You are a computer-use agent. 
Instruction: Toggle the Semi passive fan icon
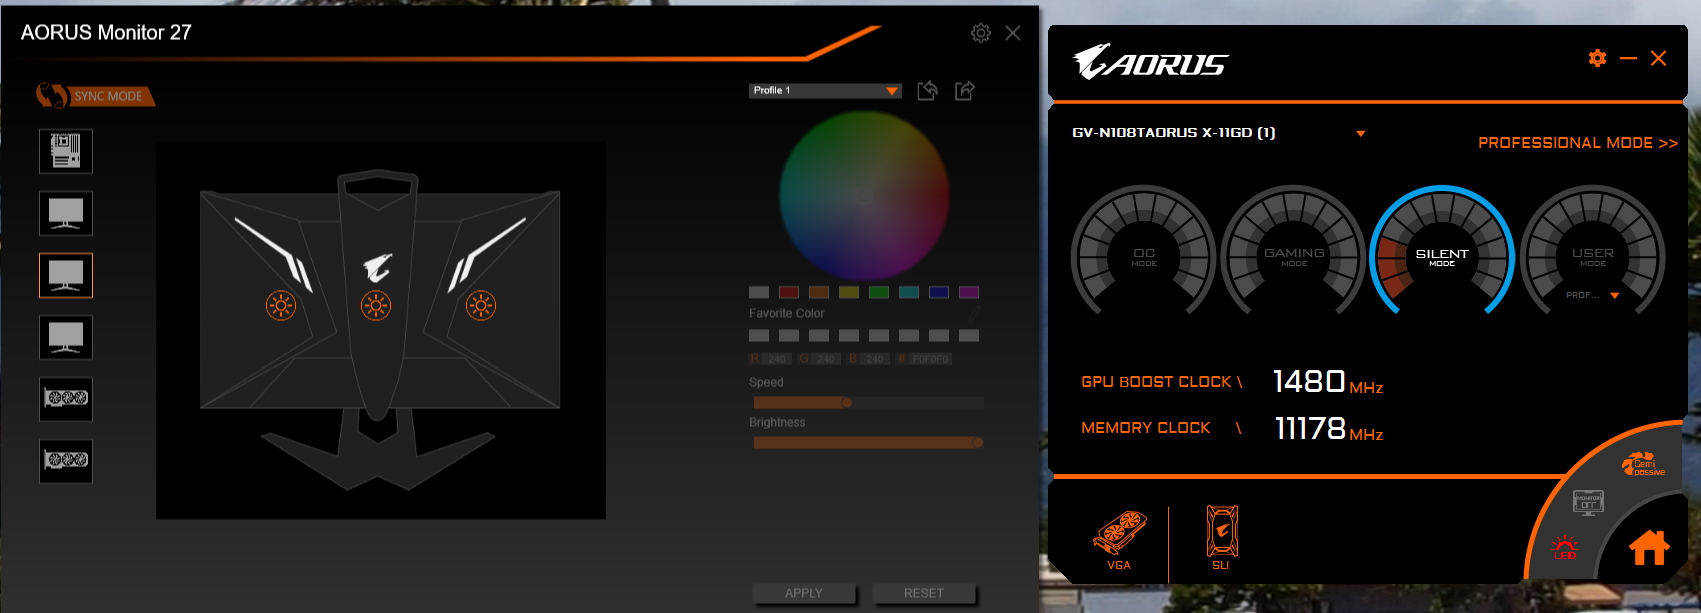click(1643, 464)
